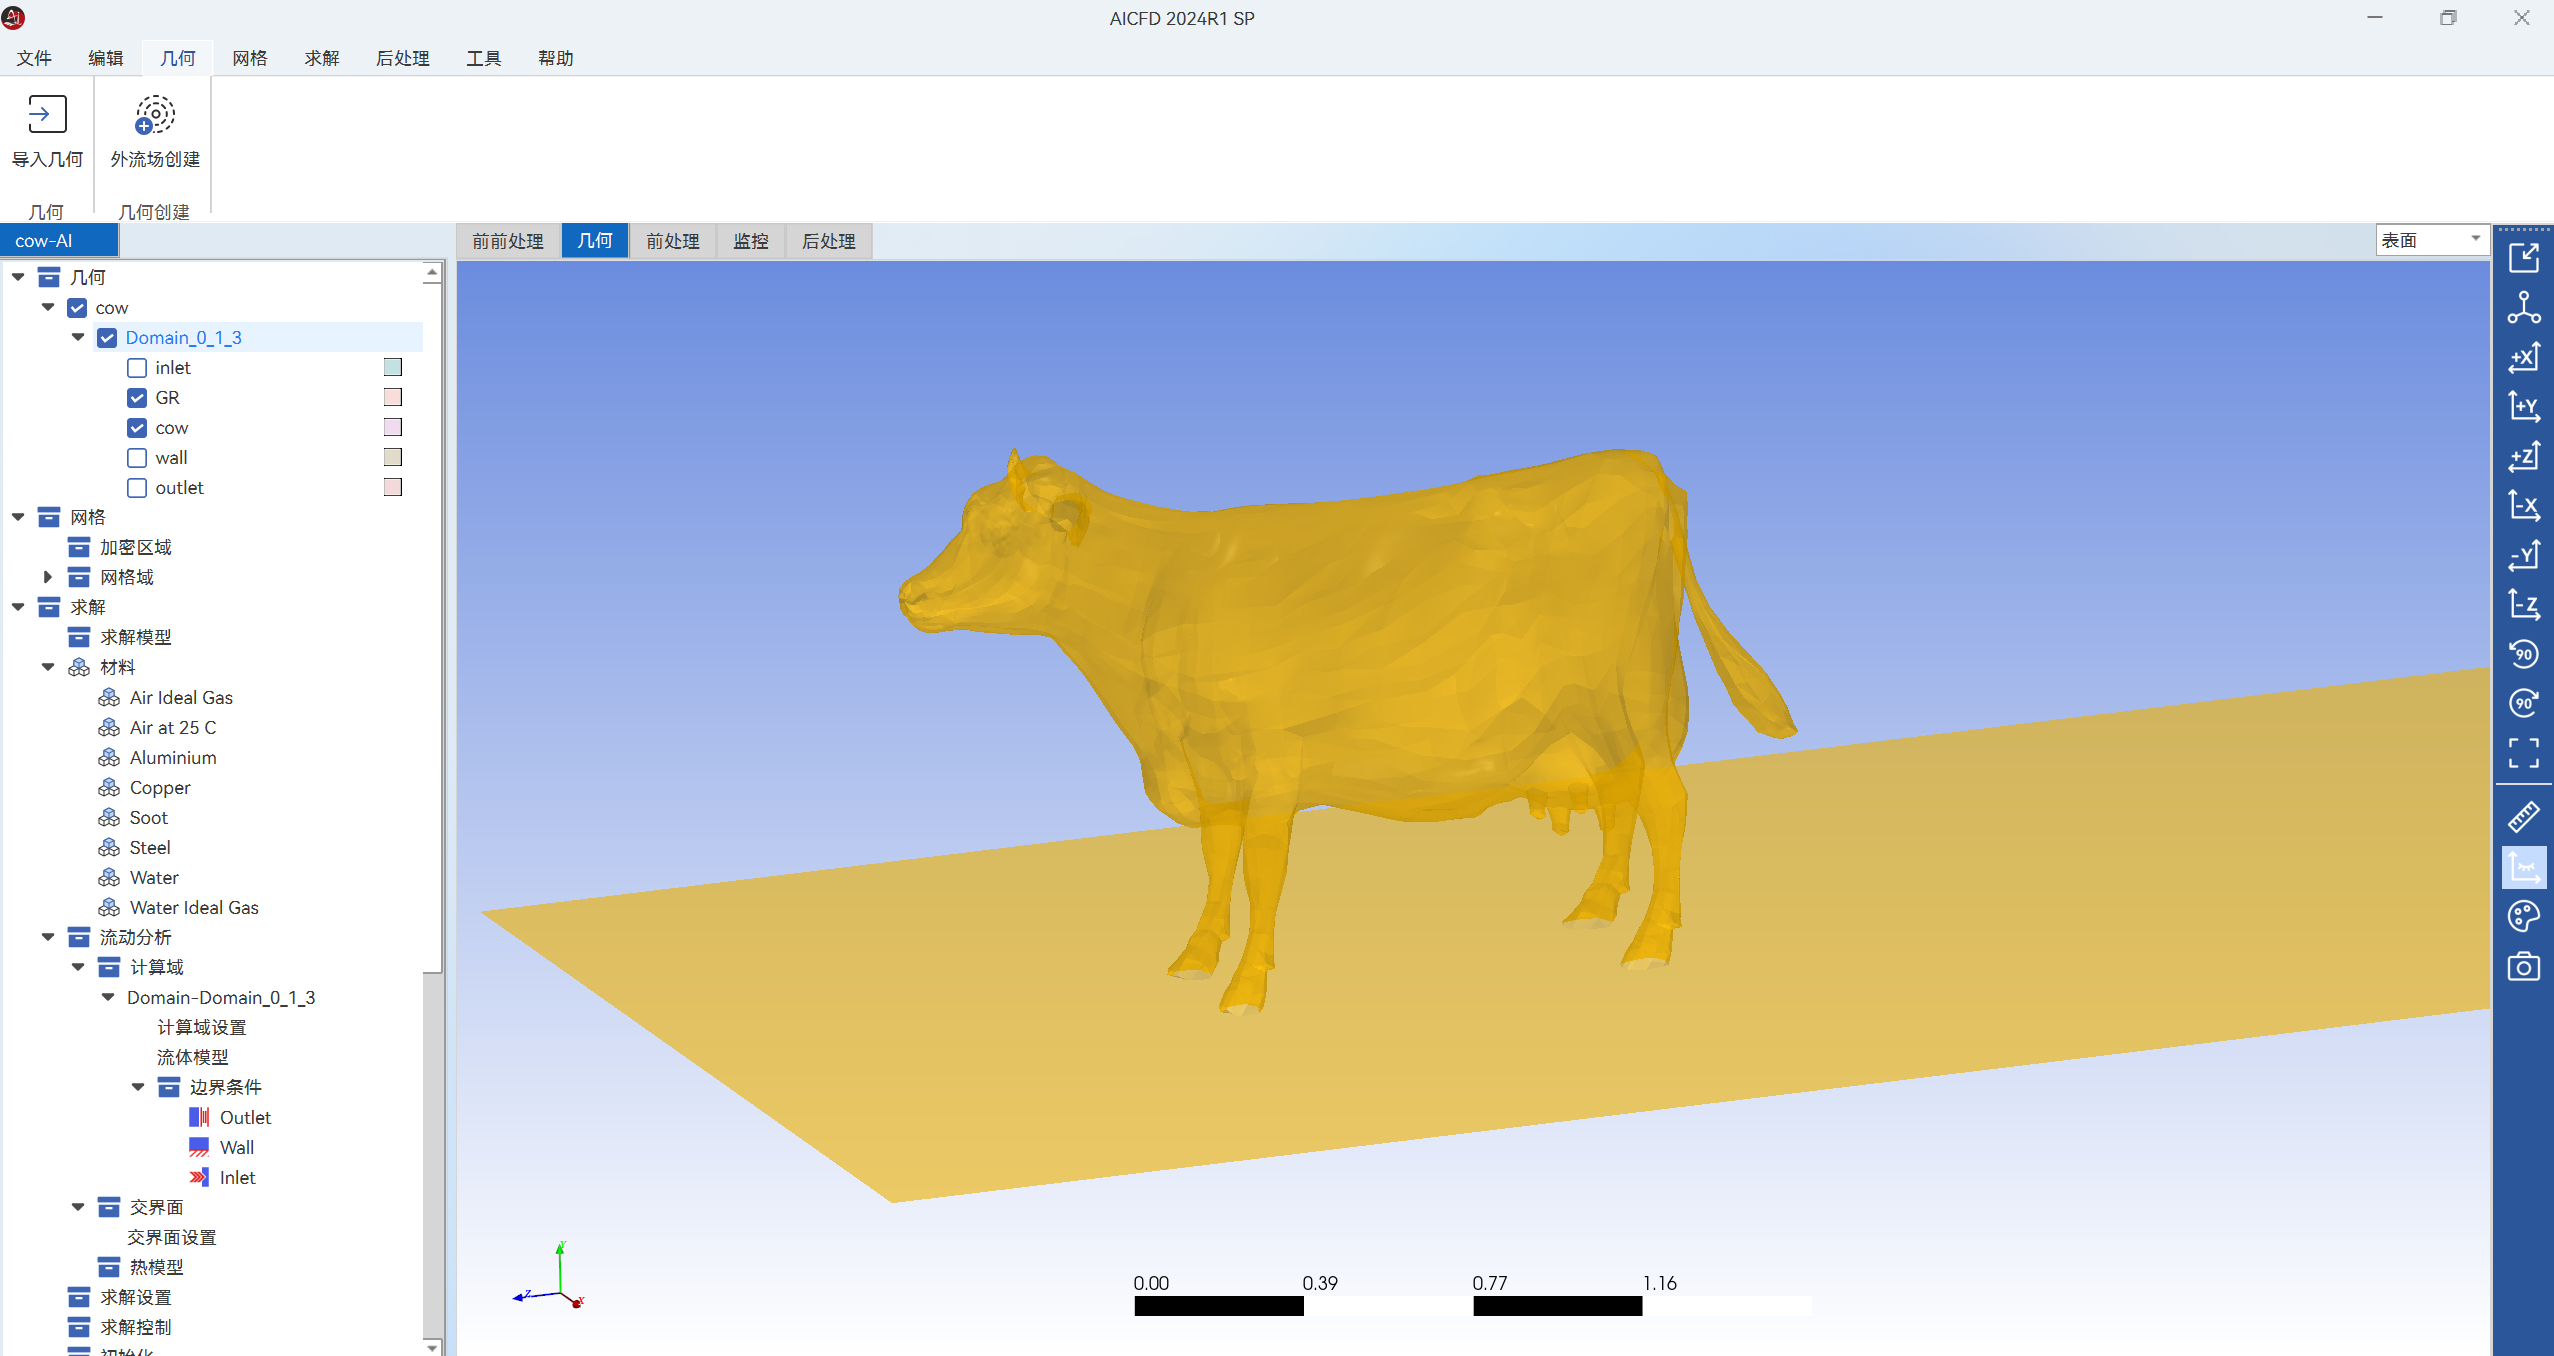Select the 表面 display mode dropdown
The height and width of the screenshot is (1356, 2554).
coord(2429,240)
